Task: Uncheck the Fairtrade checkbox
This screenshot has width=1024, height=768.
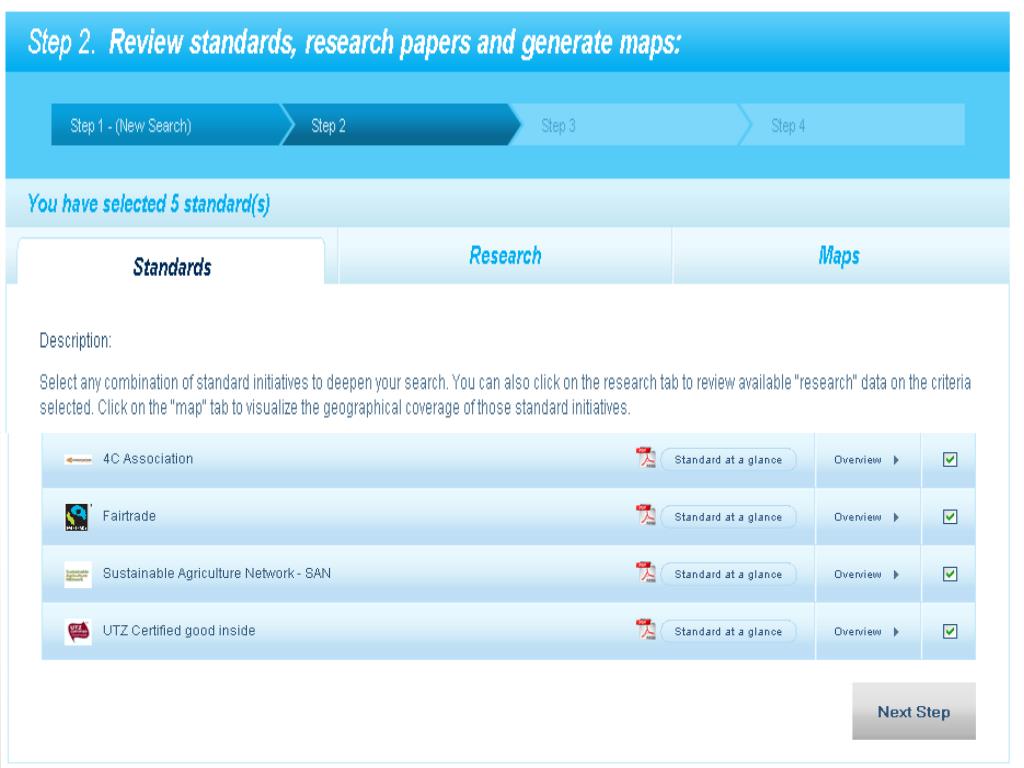Action: click(950, 517)
